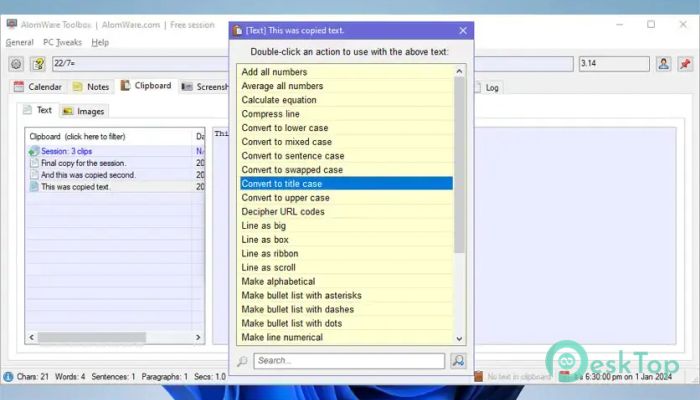This screenshot has width=700, height=400.
Task: Click the result field showing 3.14
Action: coord(614,63)
